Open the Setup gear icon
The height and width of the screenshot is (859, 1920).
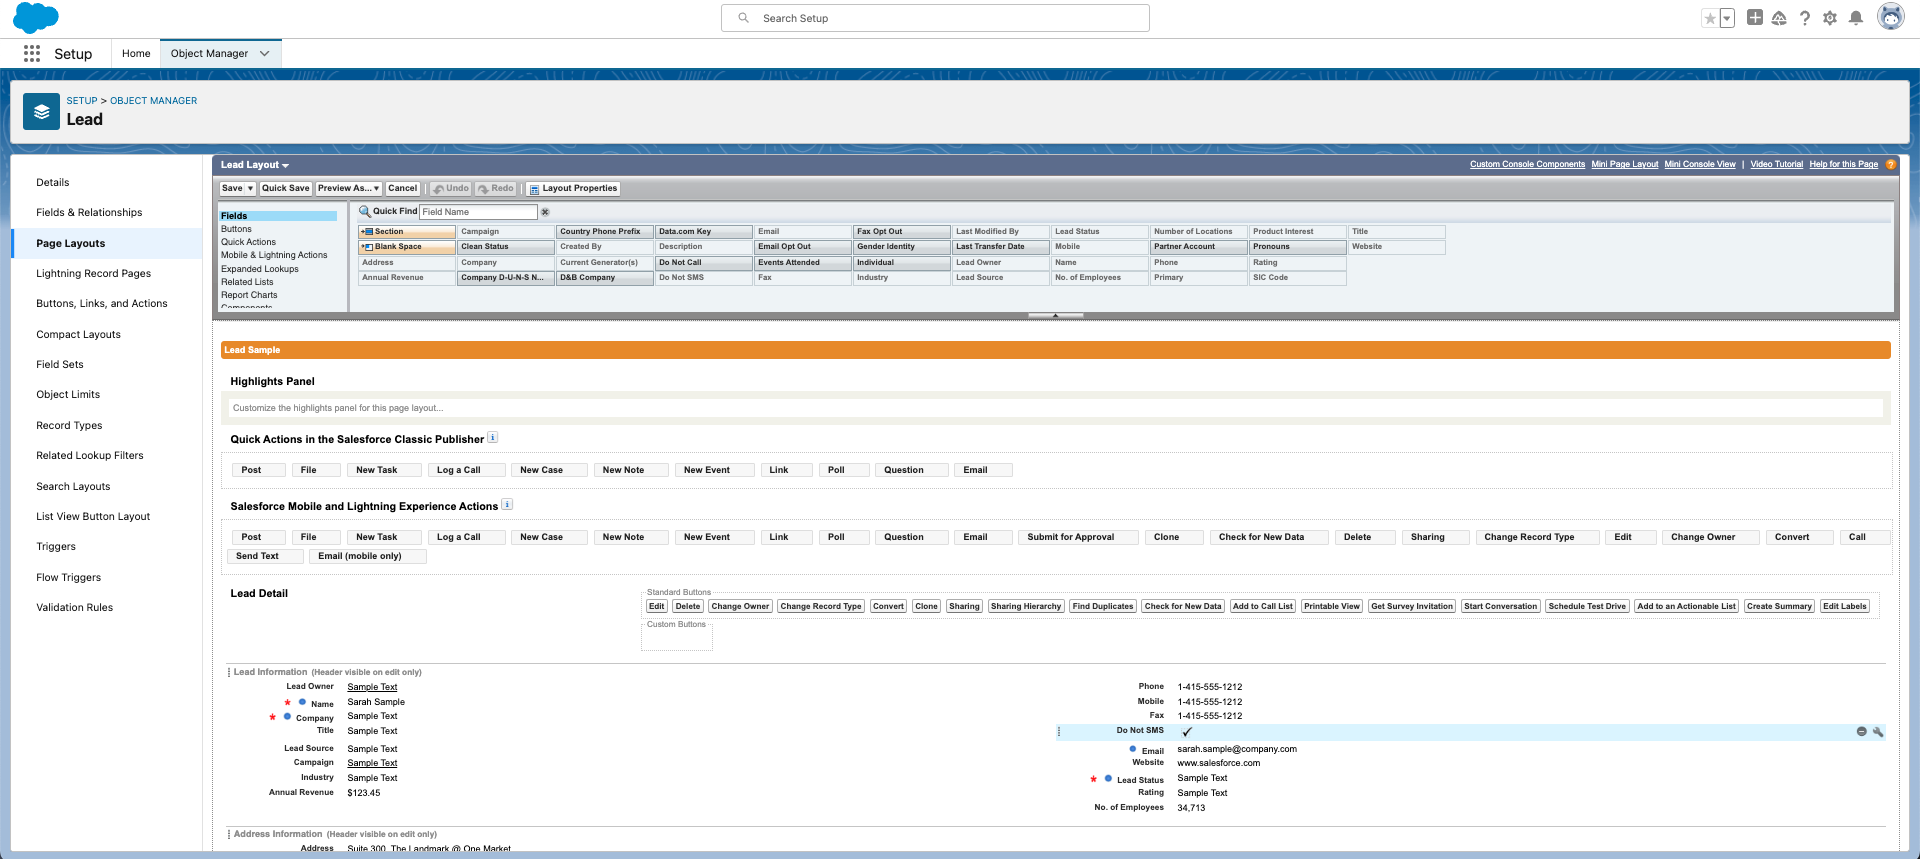coord(1830,18)
